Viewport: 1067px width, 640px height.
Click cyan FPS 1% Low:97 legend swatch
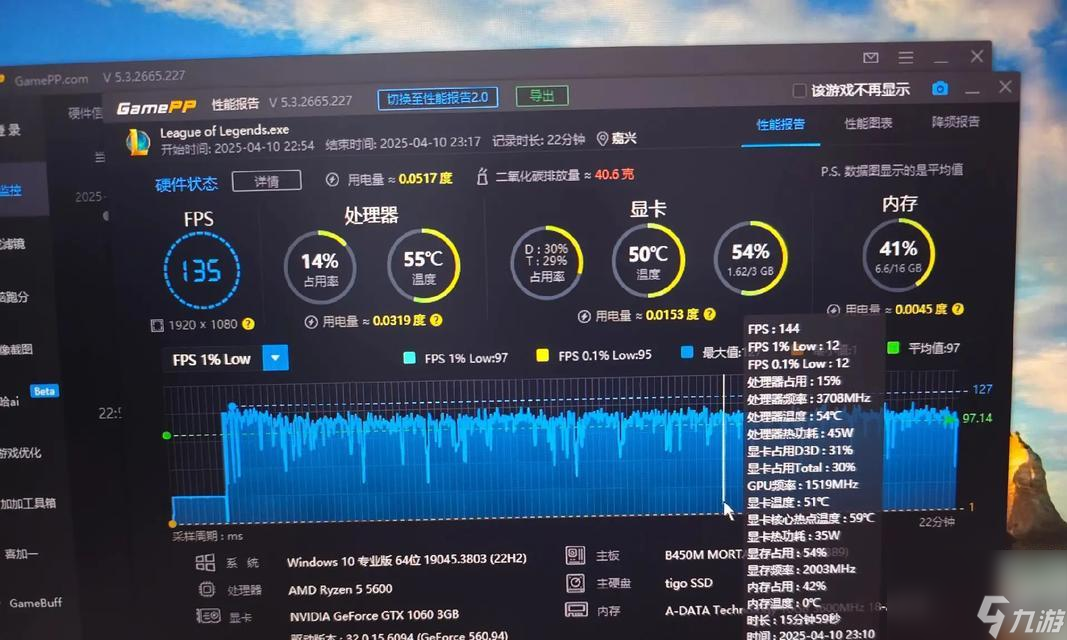pyautogui.click(x=409, y=358)
